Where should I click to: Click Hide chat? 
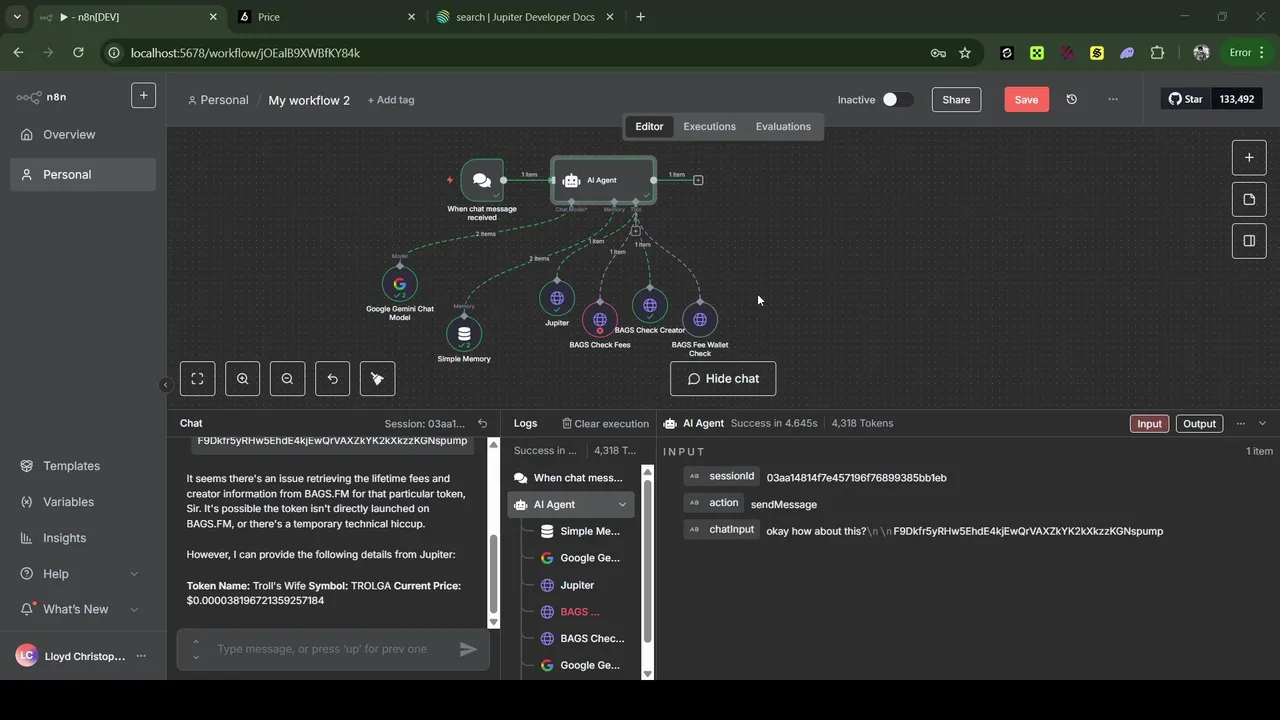point(723,379)
